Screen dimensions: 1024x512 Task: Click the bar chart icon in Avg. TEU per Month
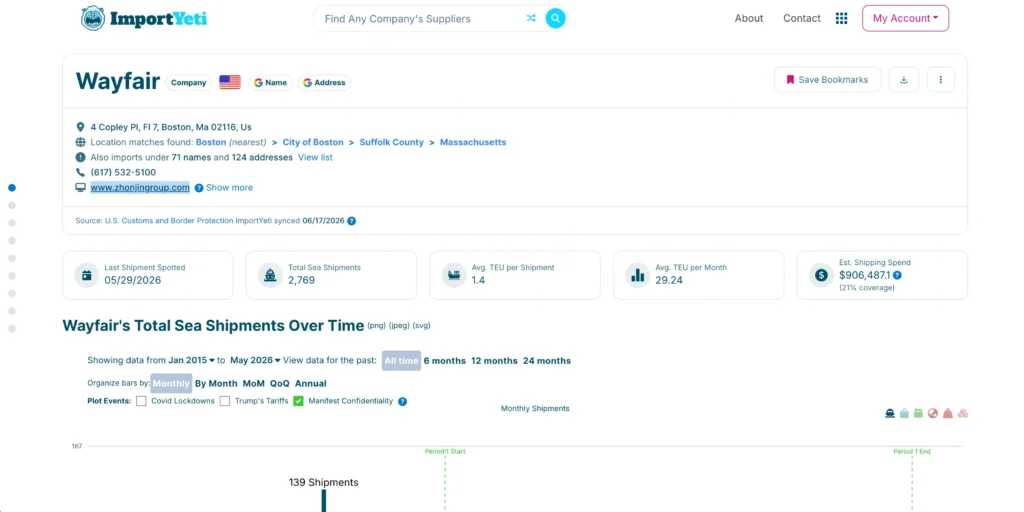click(x=637, y=275)
